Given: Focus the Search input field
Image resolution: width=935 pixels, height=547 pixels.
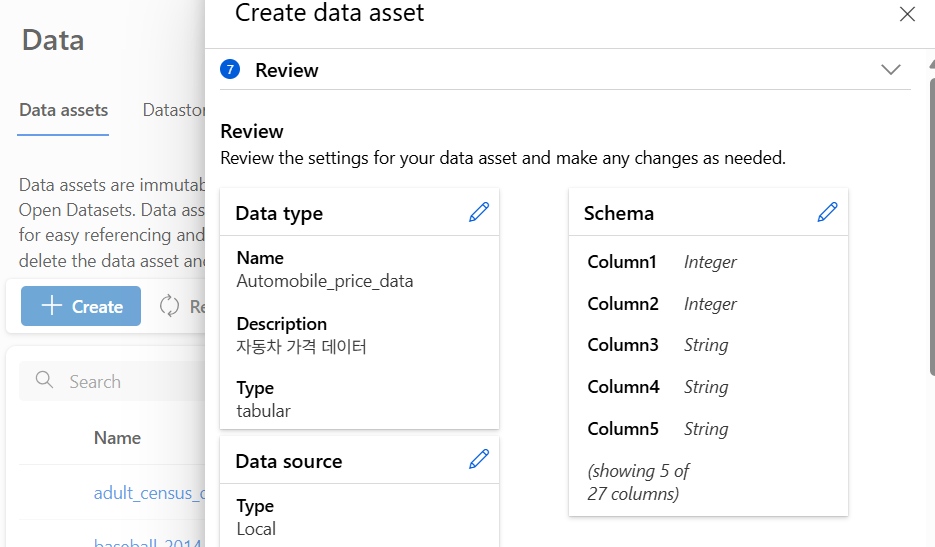Looking at the screenshot, I should (130, 381).
